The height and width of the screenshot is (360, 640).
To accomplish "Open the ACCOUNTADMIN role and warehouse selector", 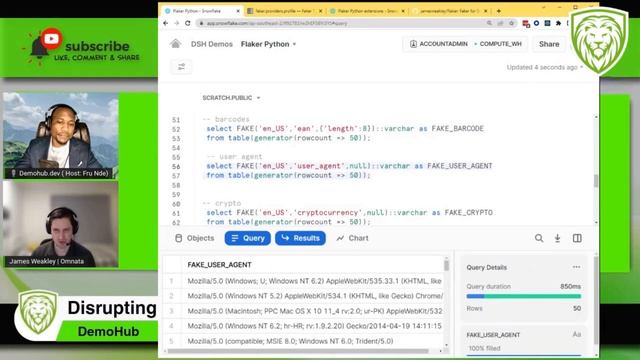I will [465, 44].
